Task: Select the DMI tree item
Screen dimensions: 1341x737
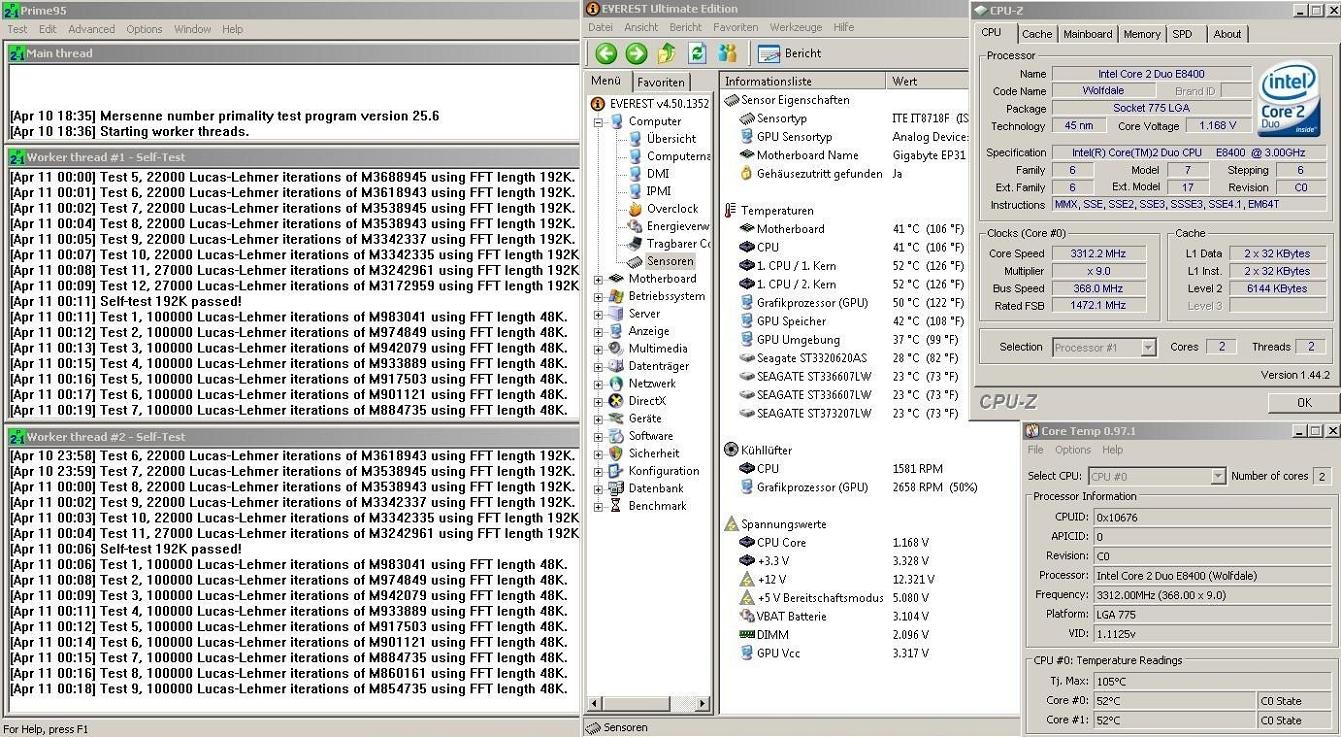Action: coord(658,174)
